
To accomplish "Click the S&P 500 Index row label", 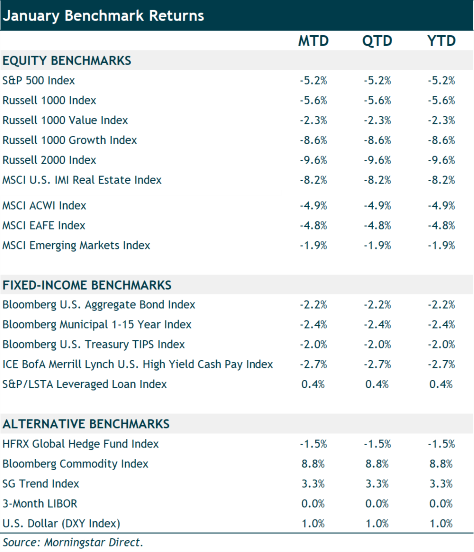I will (39, 80).
